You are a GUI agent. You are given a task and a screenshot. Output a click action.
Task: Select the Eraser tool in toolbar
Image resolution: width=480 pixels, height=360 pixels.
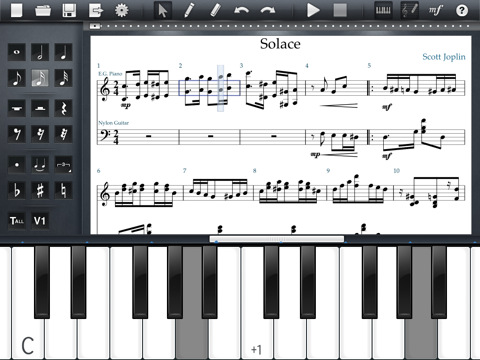pos(215,10)
